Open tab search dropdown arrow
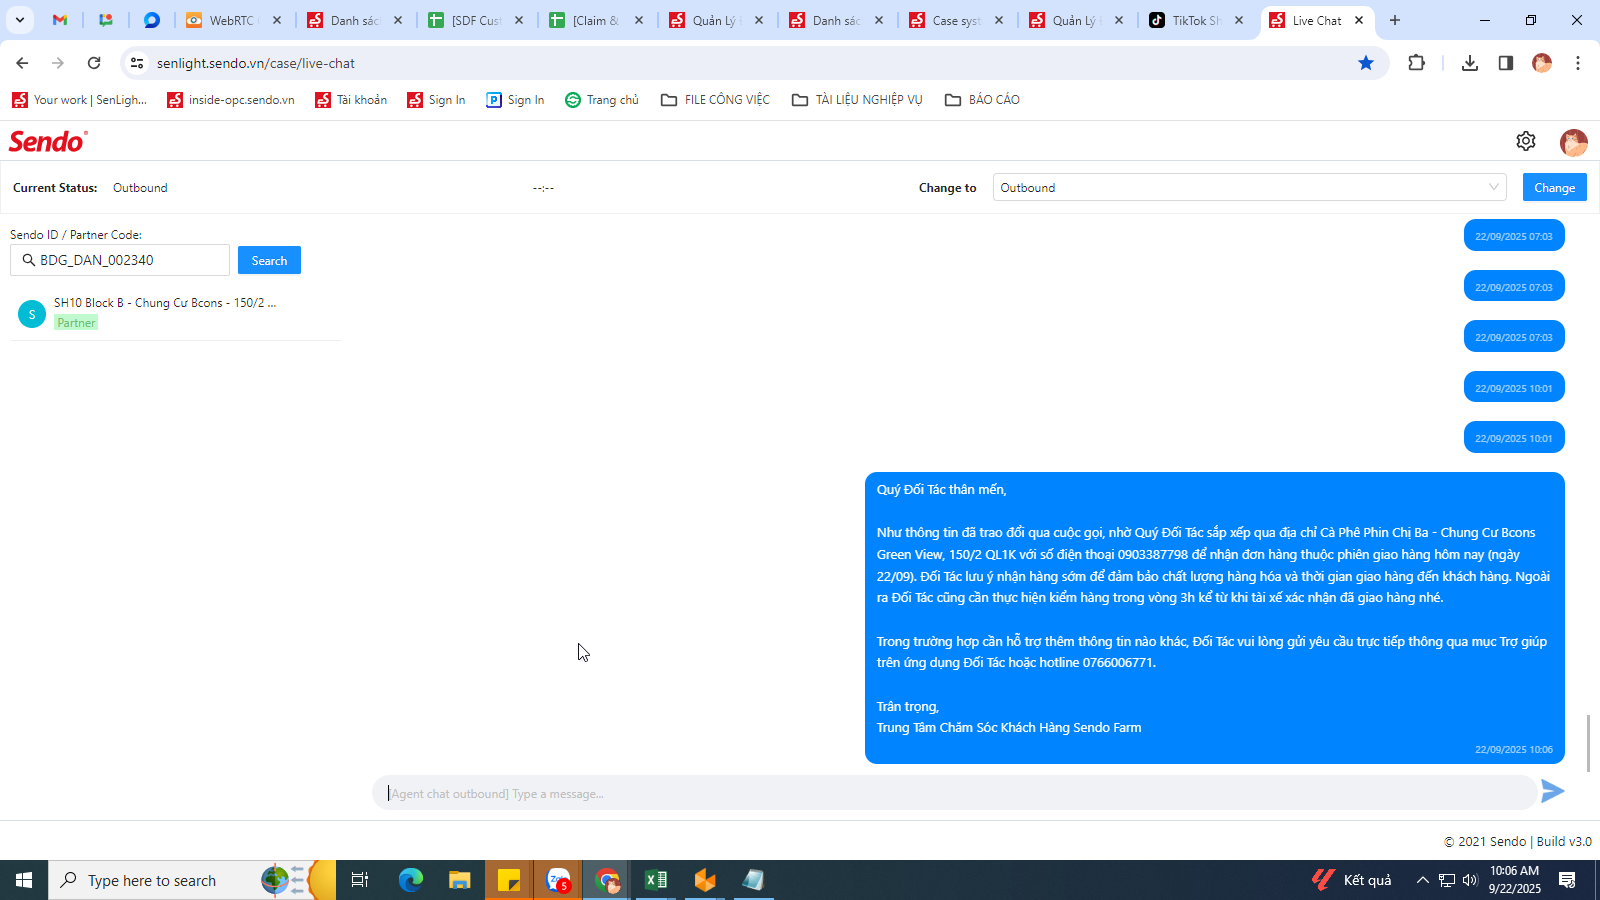Image resolution: width=1600 pixels, height=900 pixels. [19, 20]
